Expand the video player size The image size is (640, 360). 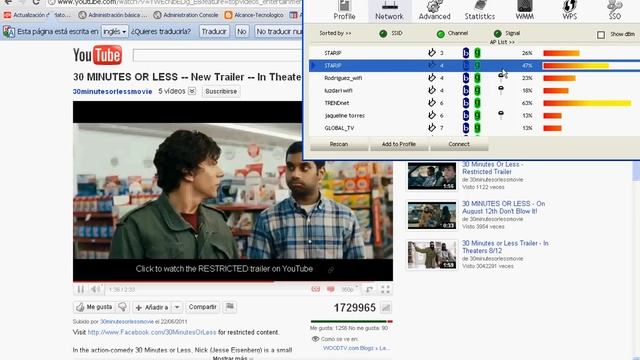(369, 289)
